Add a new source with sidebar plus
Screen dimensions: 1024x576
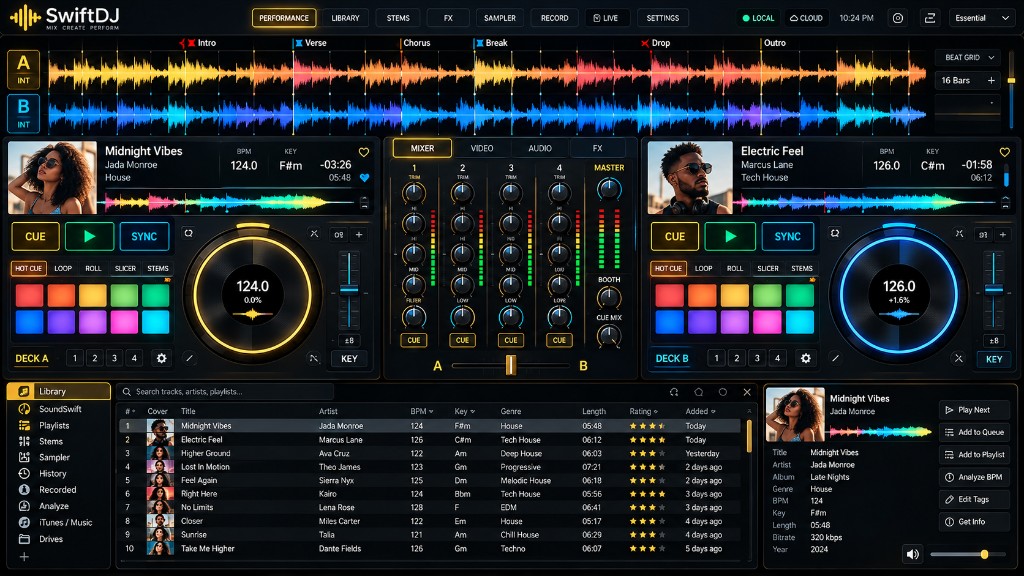pos(24,557)
